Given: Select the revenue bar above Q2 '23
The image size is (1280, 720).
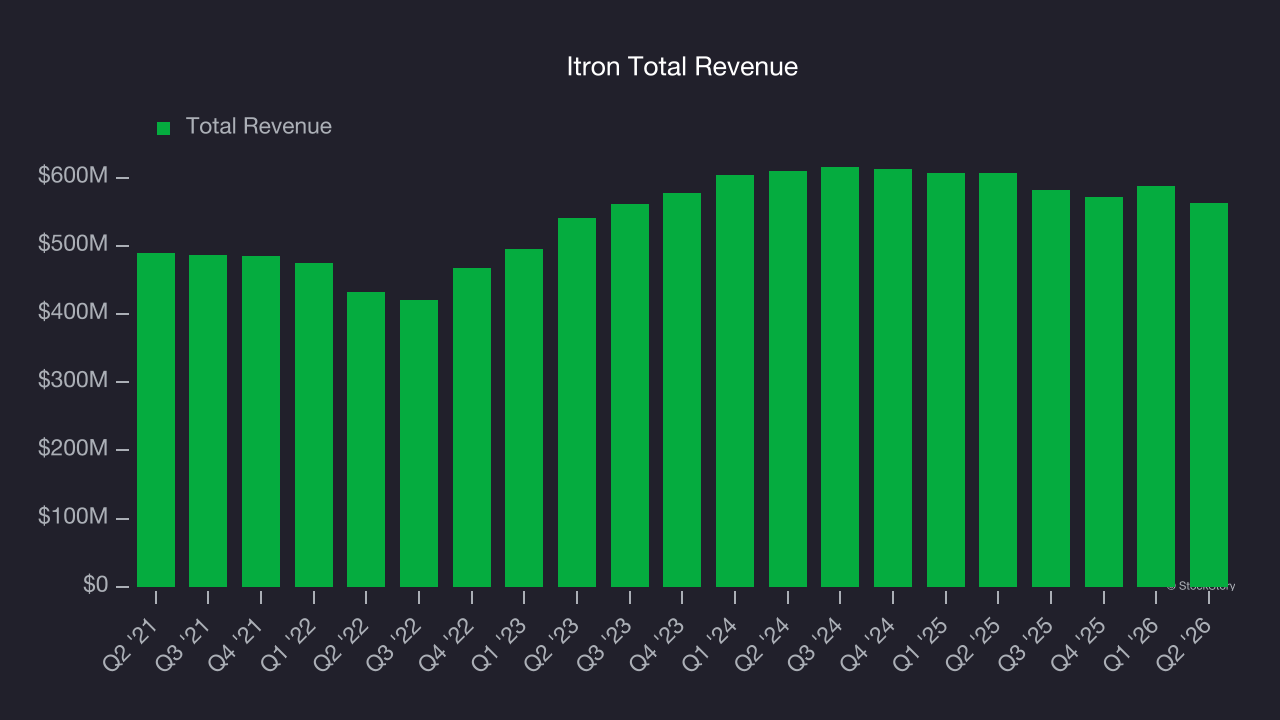Looking at the screenshot, I should tap(577, 402).
